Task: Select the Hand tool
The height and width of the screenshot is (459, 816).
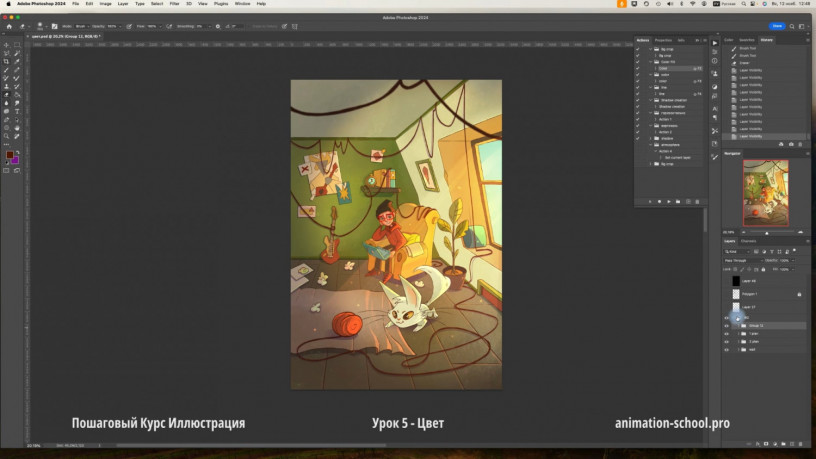Action: tap(17, 128)
